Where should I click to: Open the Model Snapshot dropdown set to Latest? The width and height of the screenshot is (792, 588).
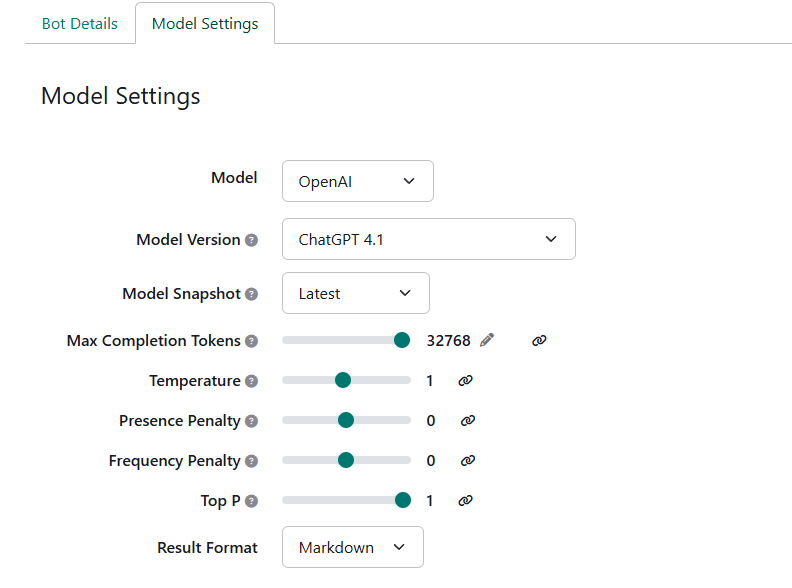(x=355, y=293)
